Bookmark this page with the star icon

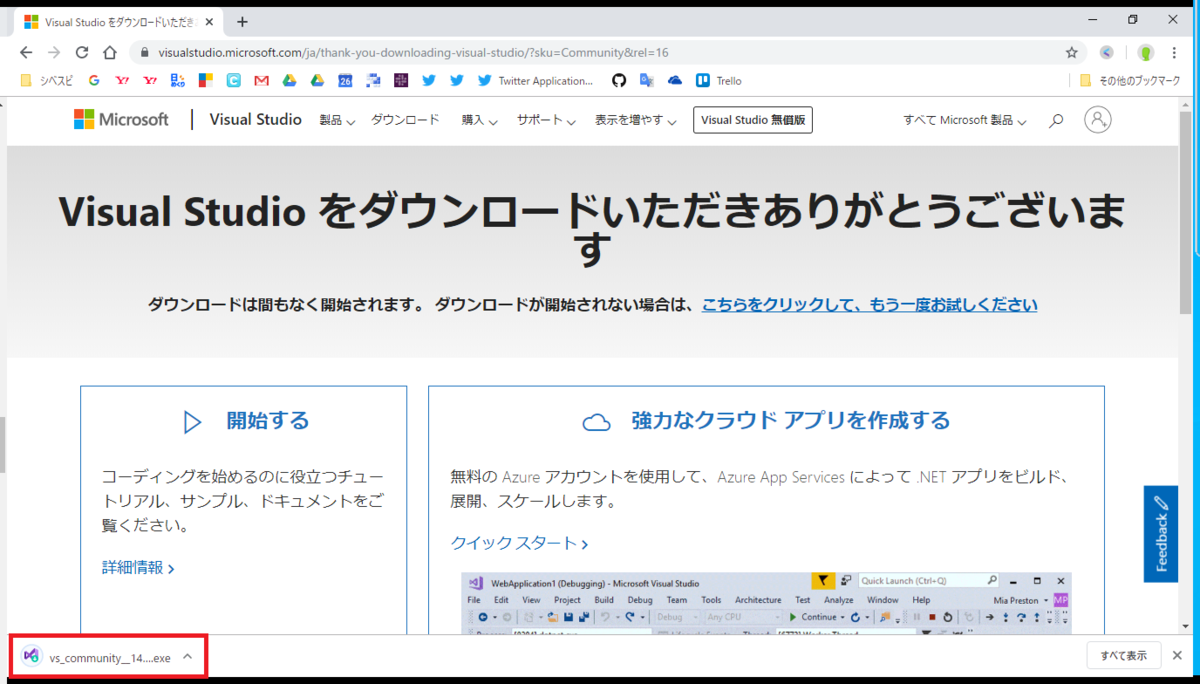click(1071, 52)
